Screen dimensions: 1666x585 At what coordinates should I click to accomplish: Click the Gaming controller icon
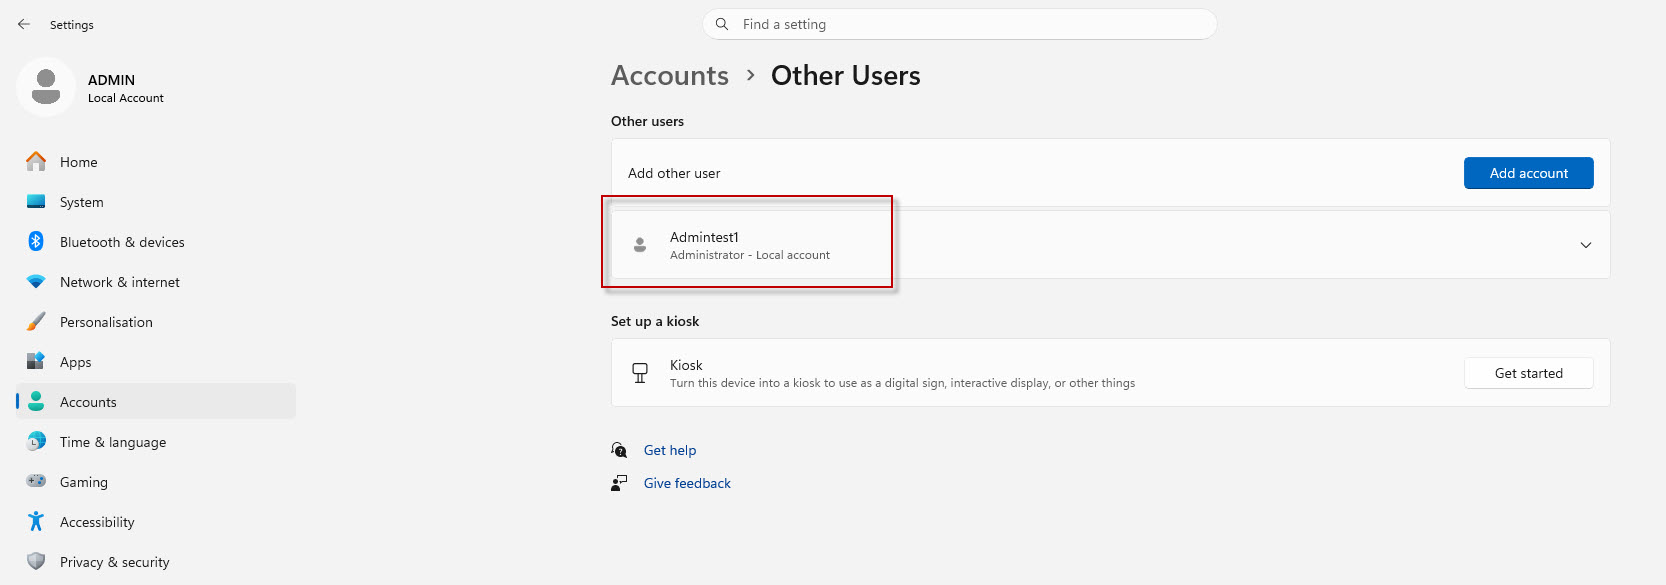pos(36,481)
